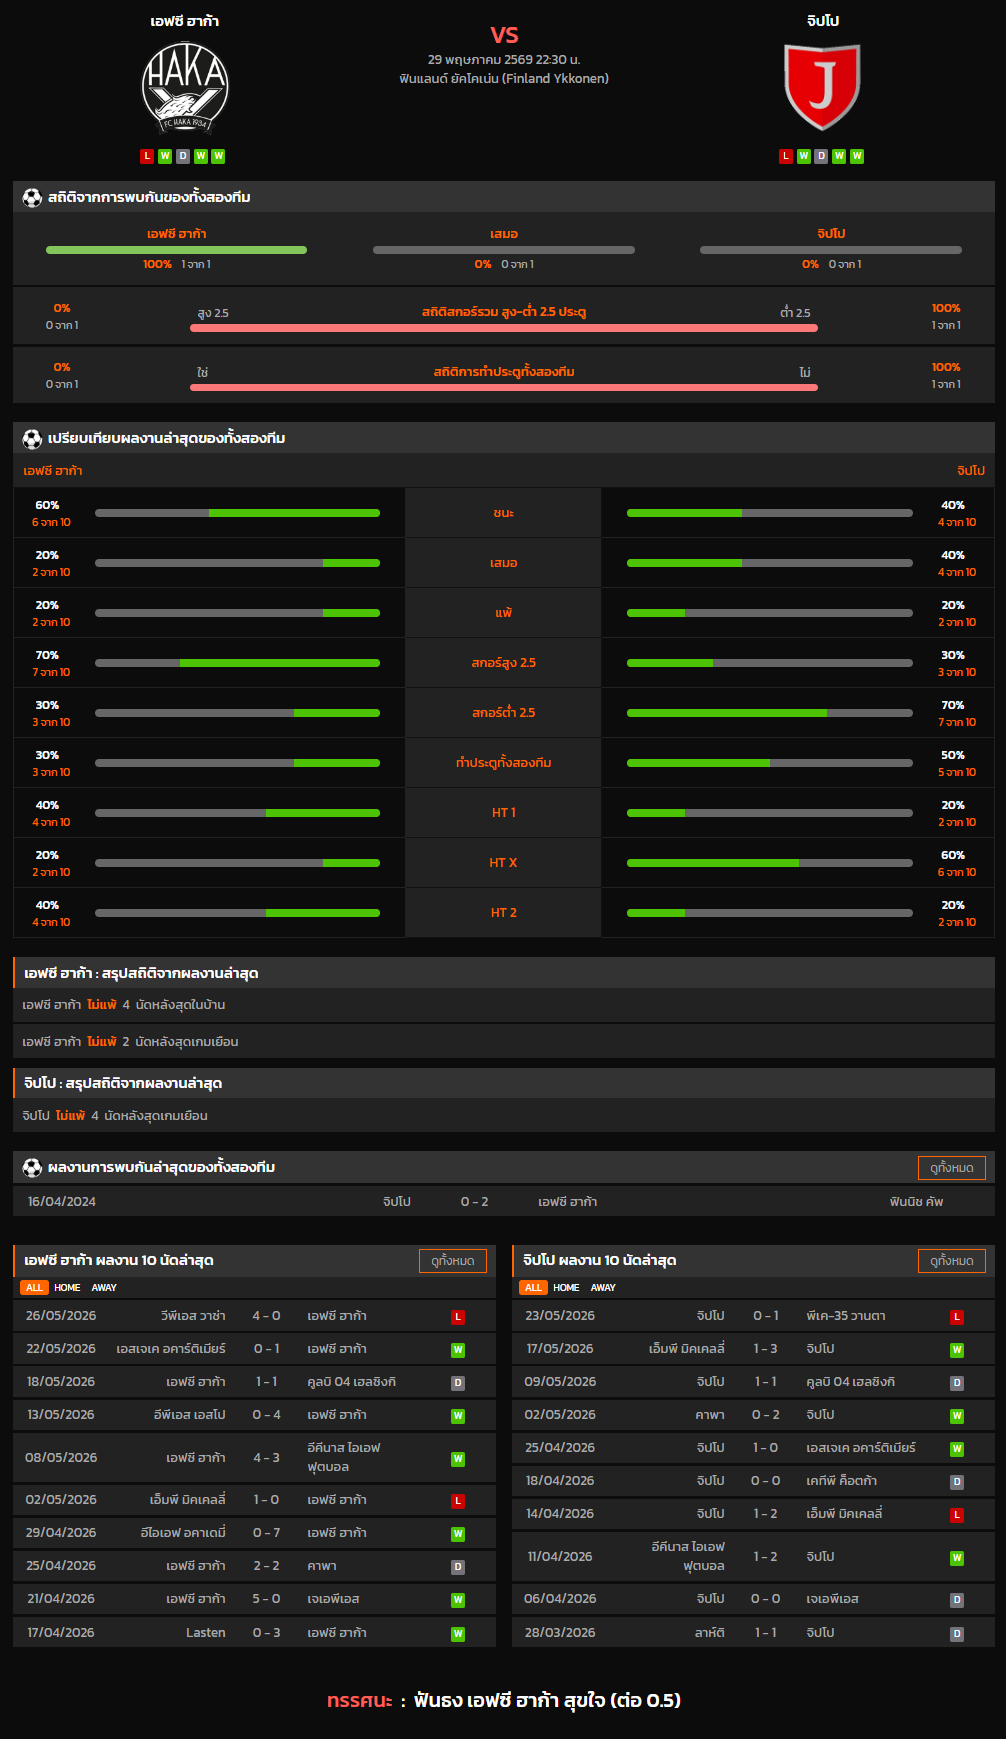Click the Haka 100% green win bar

point(176,250)
